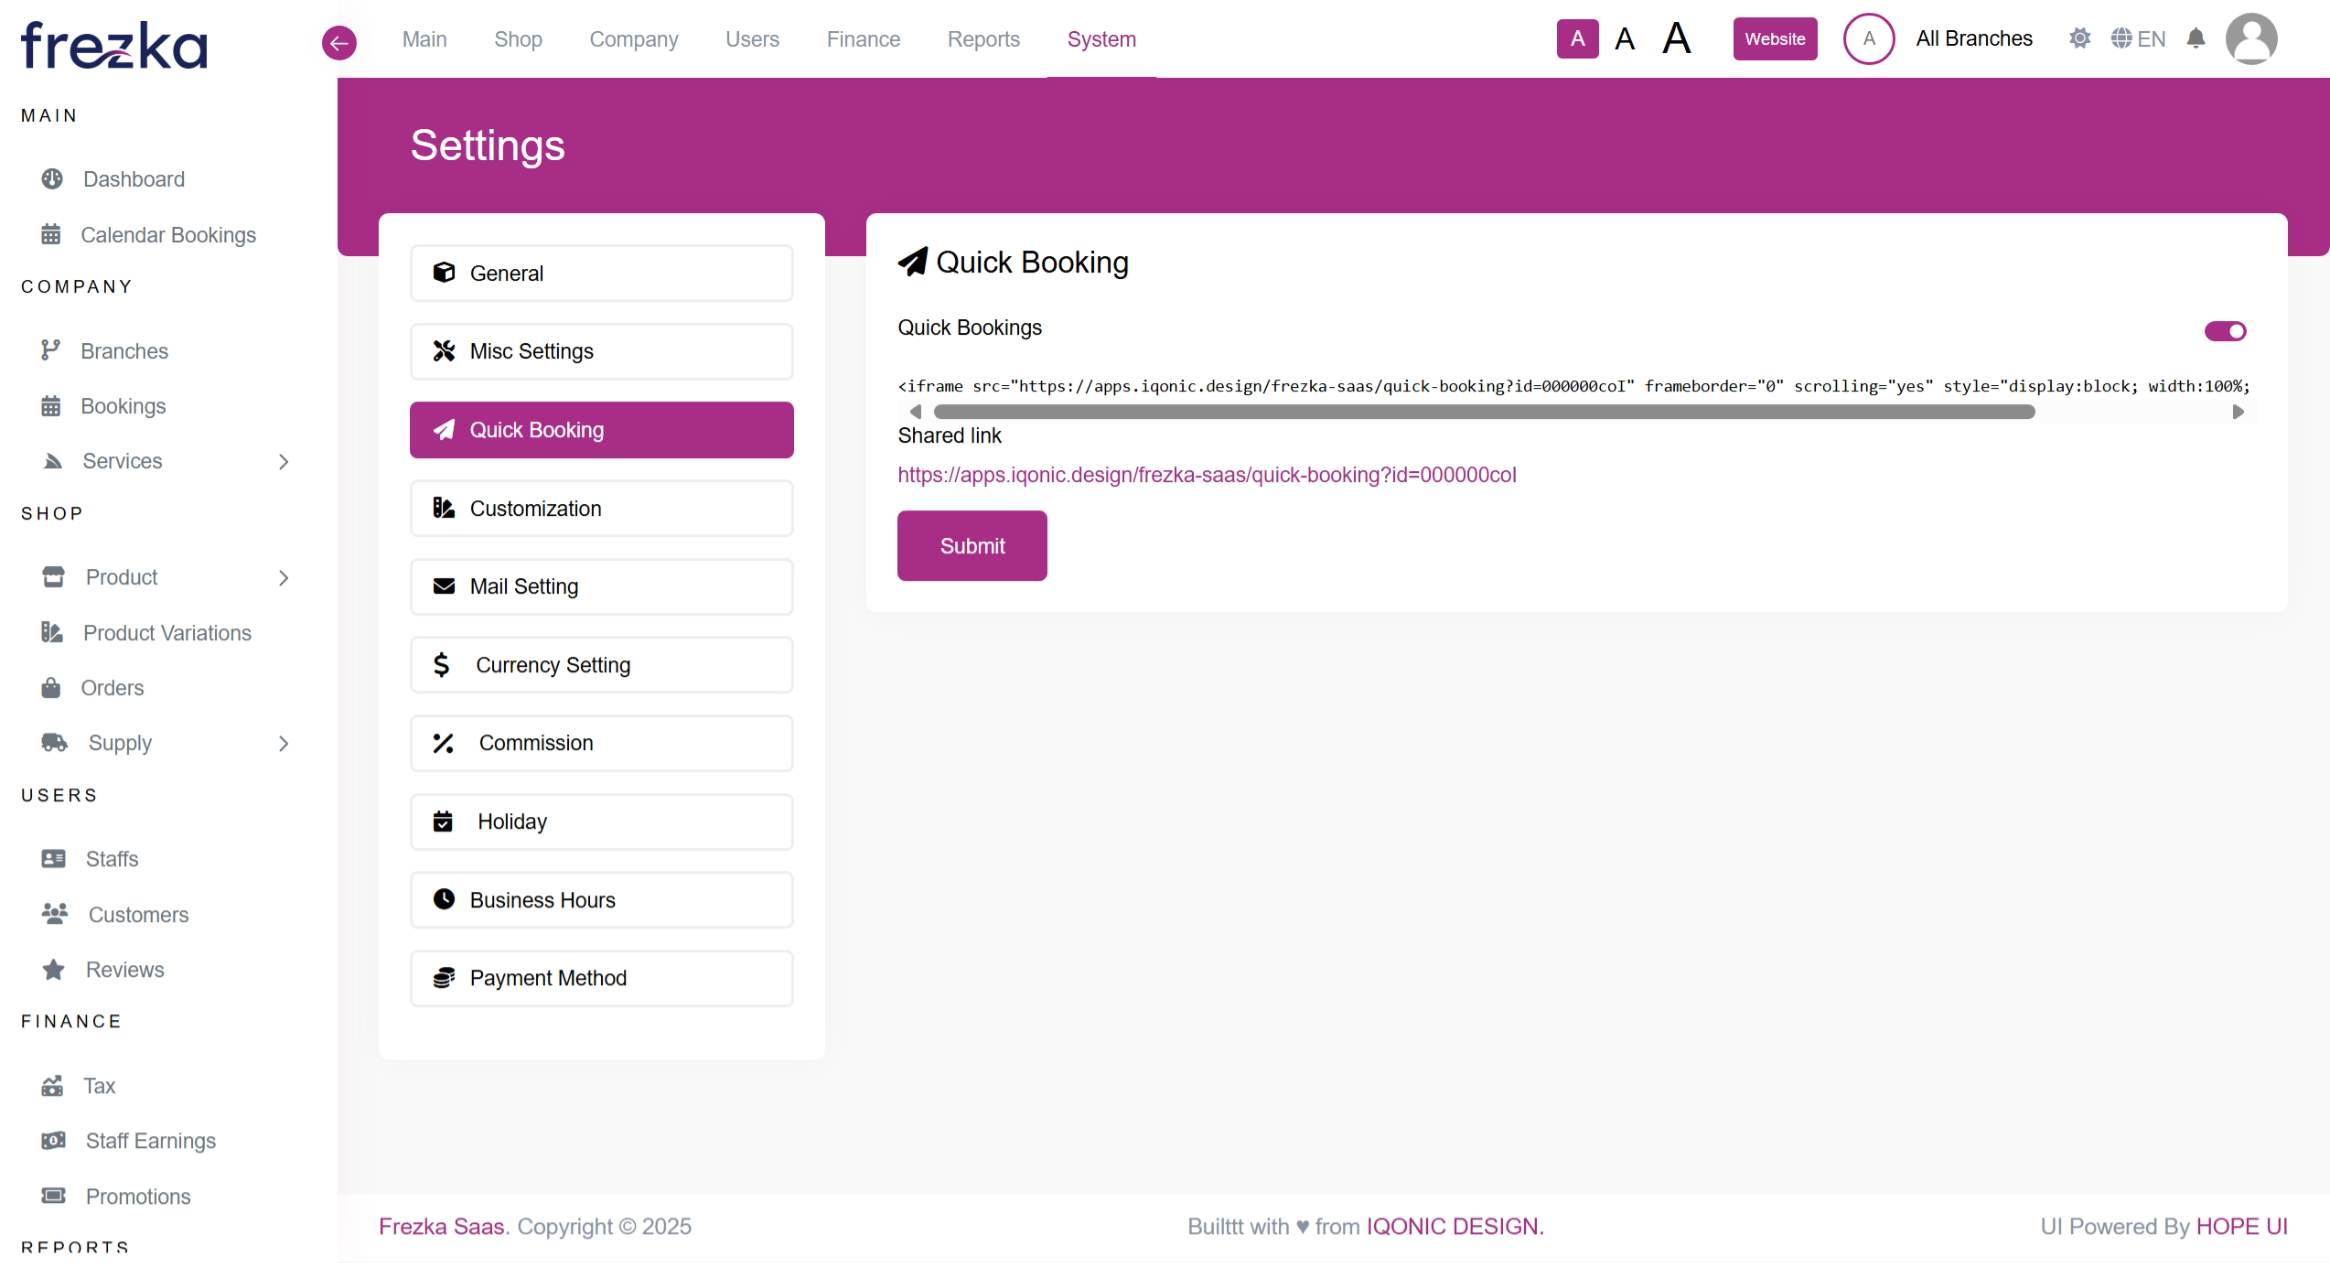The width and height of the screenshot is (2330, 1263).
Task: Open the Finance top menu
Action: pos(863,39)
